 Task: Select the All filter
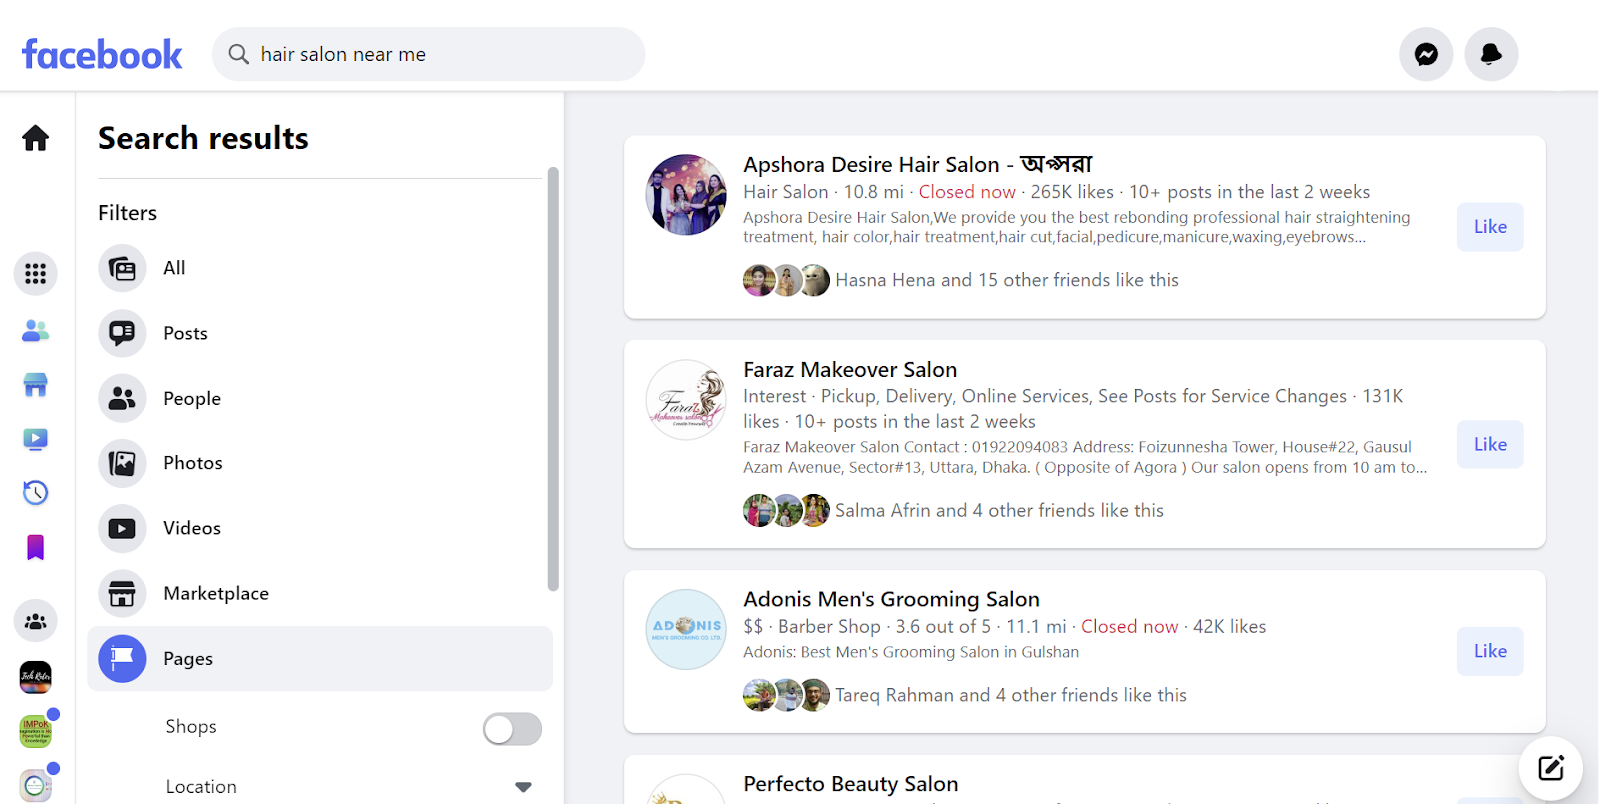tap(320, 268)
